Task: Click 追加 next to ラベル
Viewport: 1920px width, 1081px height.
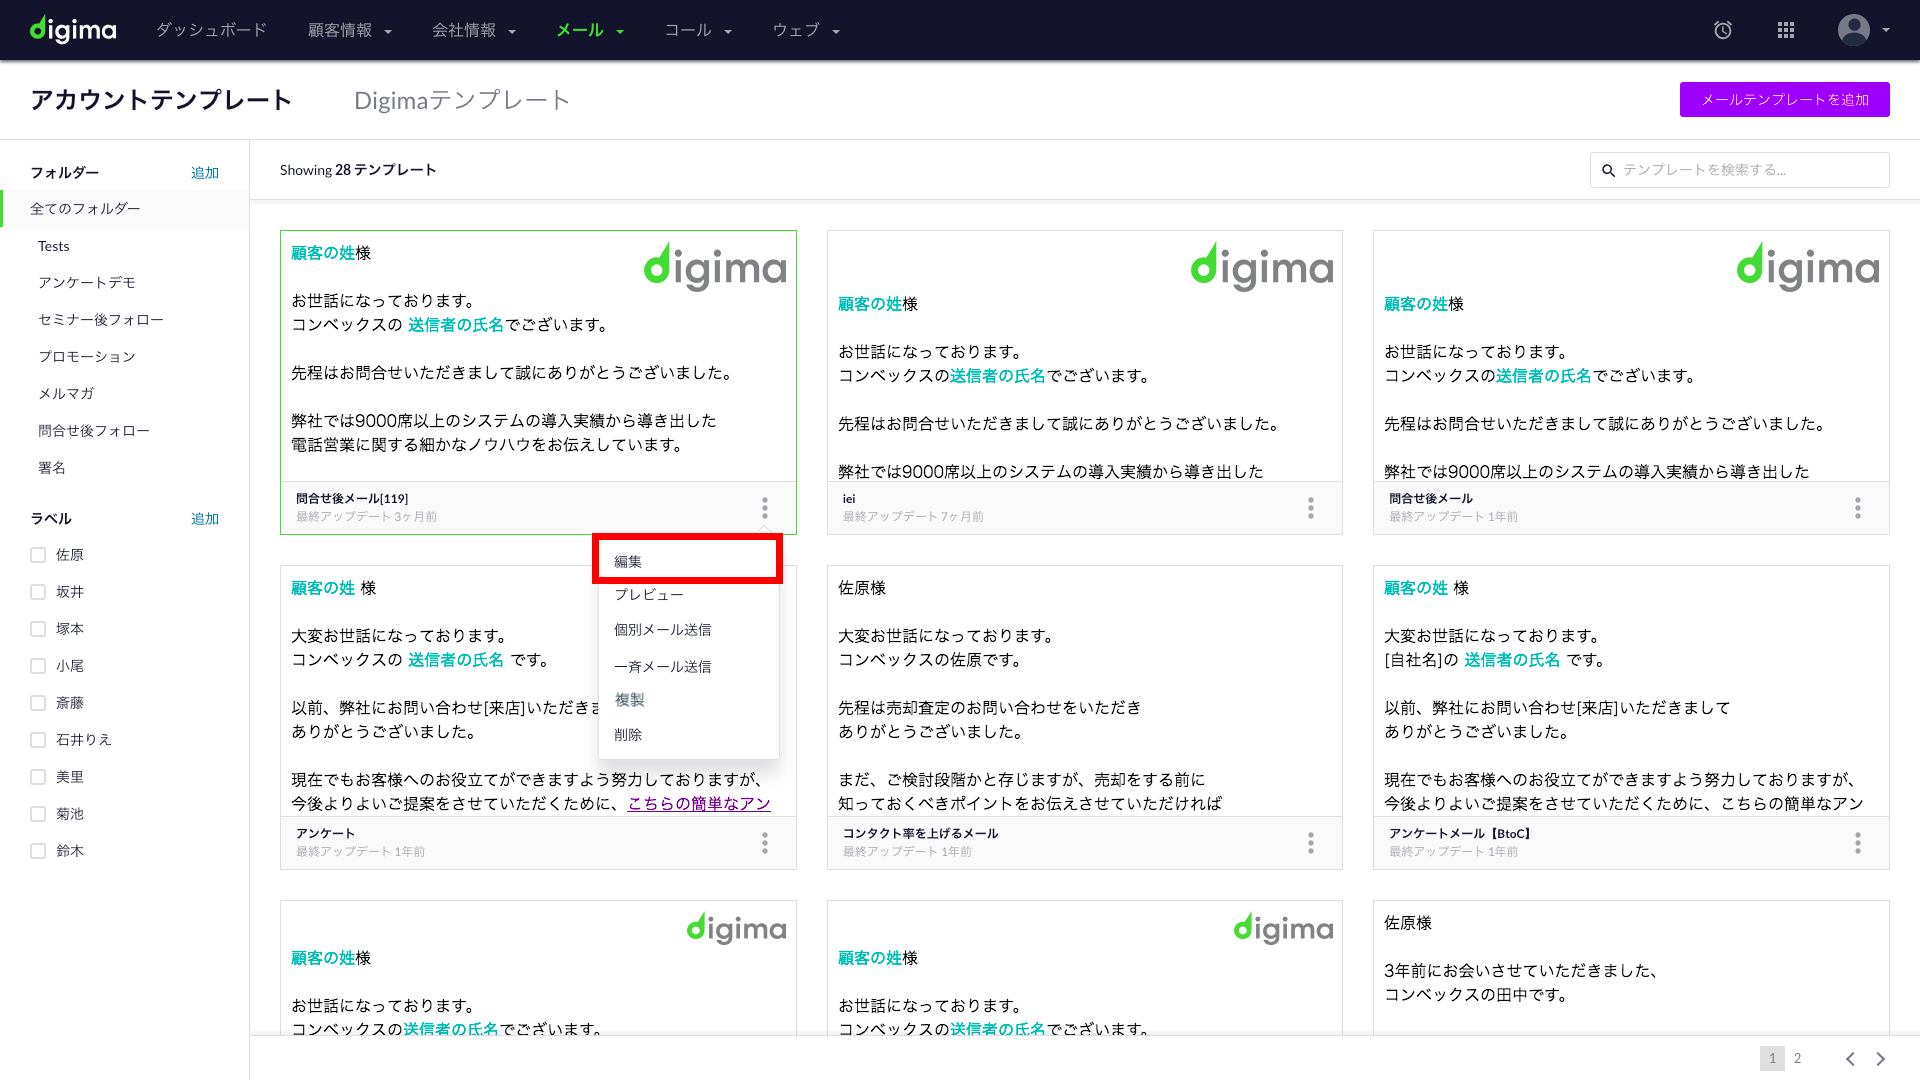Action: [205, 519]
